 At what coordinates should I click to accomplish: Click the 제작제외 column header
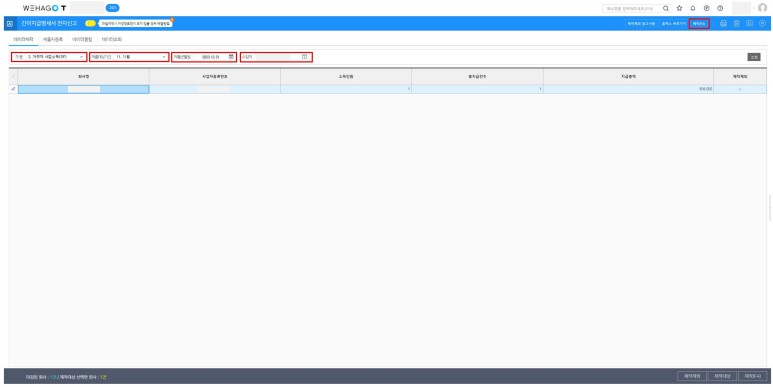click(740, 76)
